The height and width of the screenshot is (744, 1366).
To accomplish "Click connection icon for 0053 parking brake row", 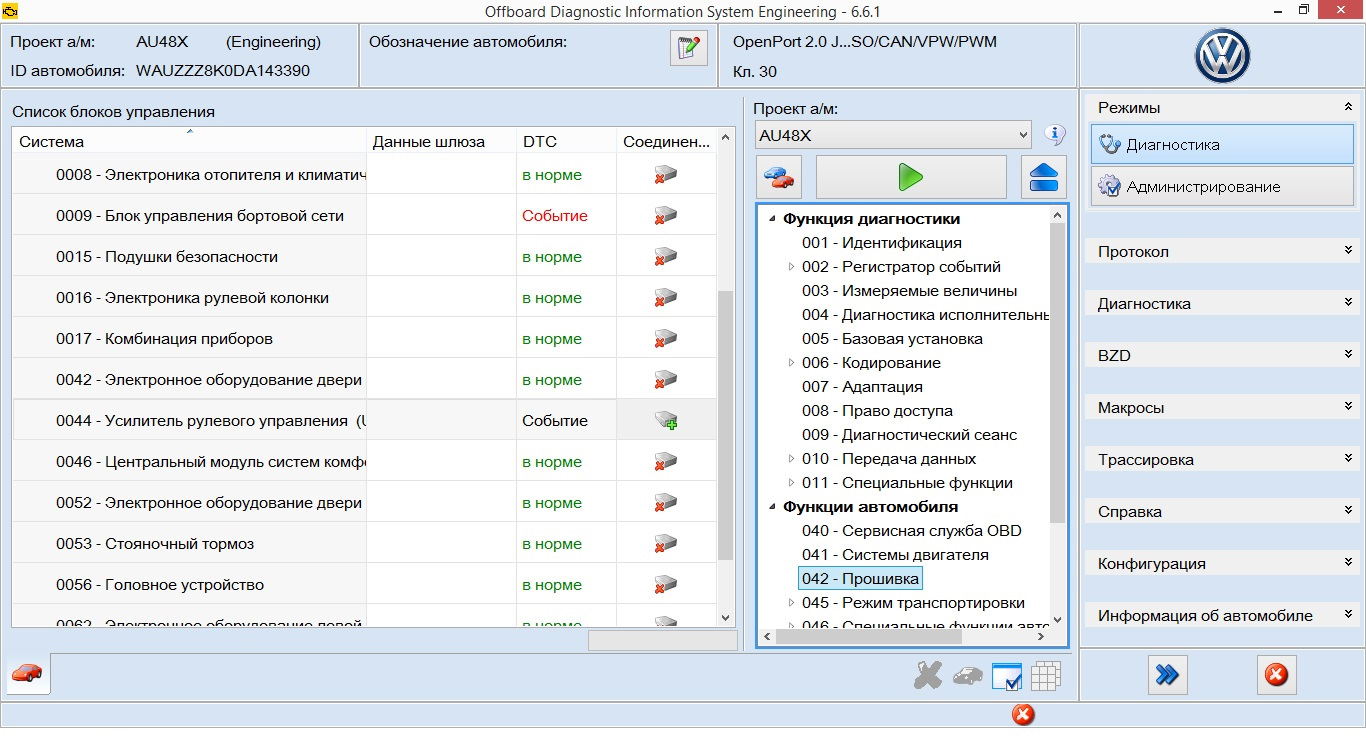I will [666, 544].
